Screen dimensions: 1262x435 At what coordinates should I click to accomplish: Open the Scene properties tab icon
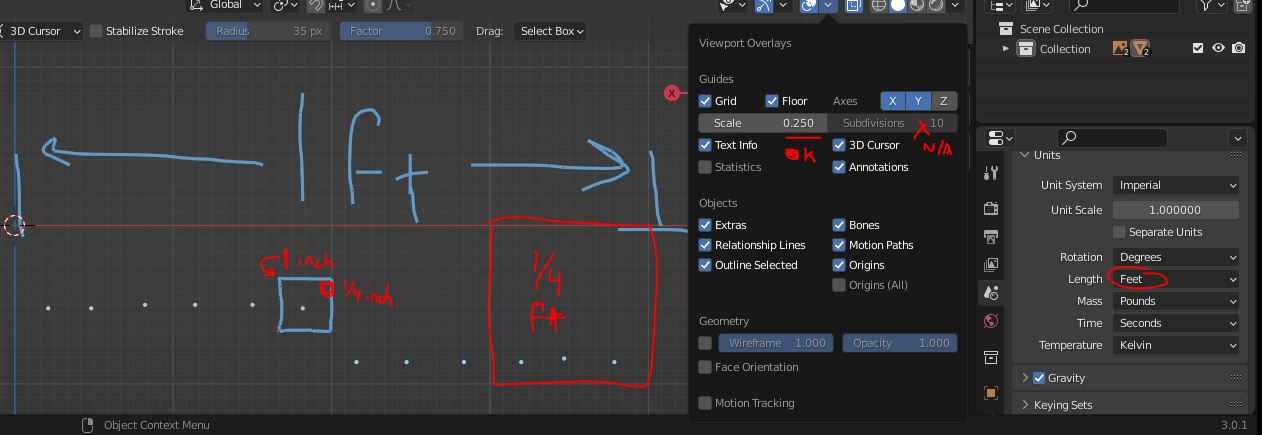[990, 293]
